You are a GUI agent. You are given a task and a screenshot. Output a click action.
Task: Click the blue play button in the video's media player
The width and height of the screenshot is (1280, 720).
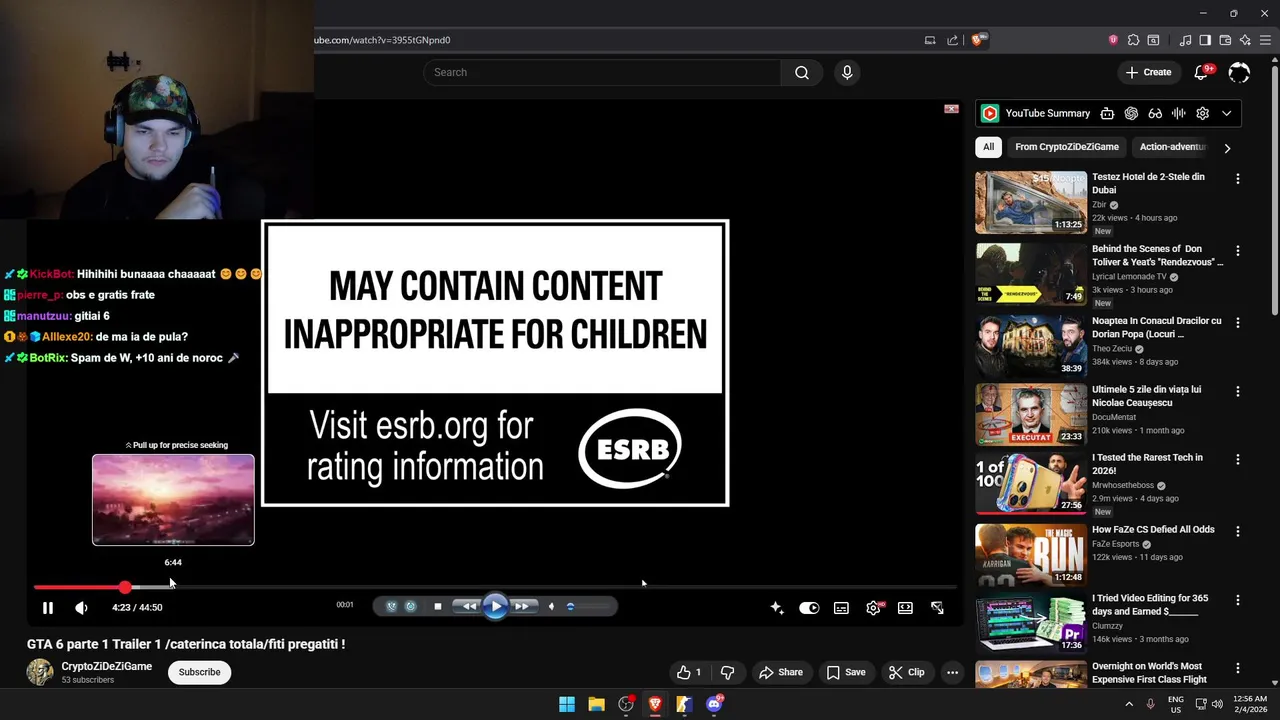click(495, 606)
